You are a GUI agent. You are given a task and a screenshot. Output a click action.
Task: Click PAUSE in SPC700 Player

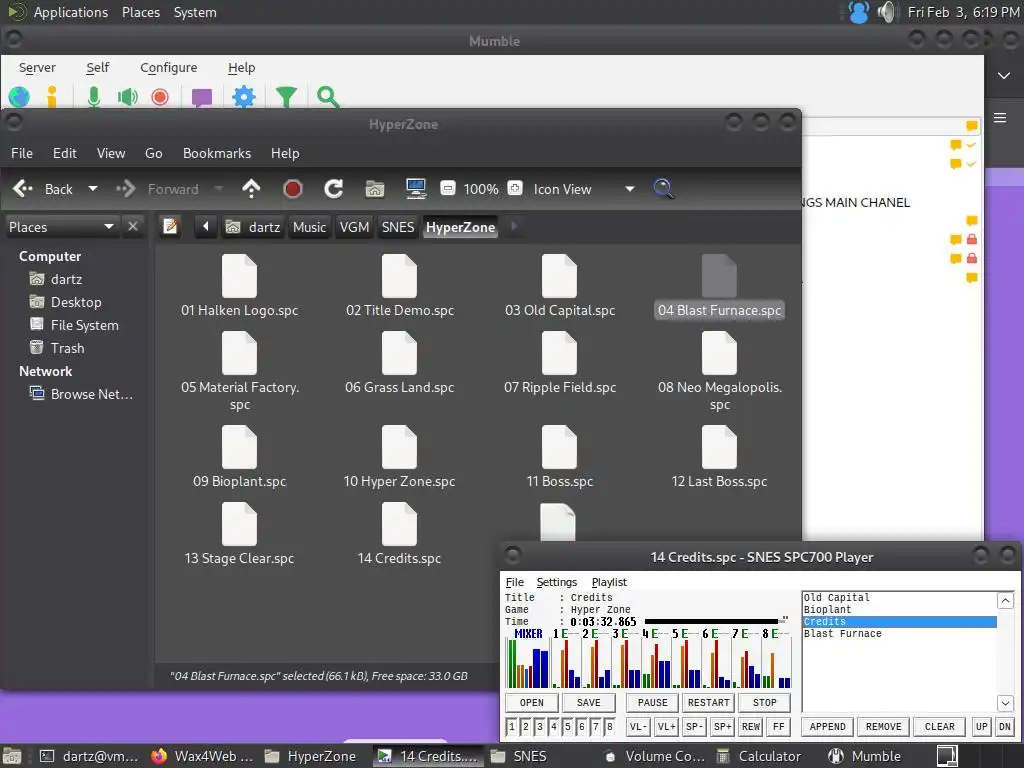coord(652,703)
